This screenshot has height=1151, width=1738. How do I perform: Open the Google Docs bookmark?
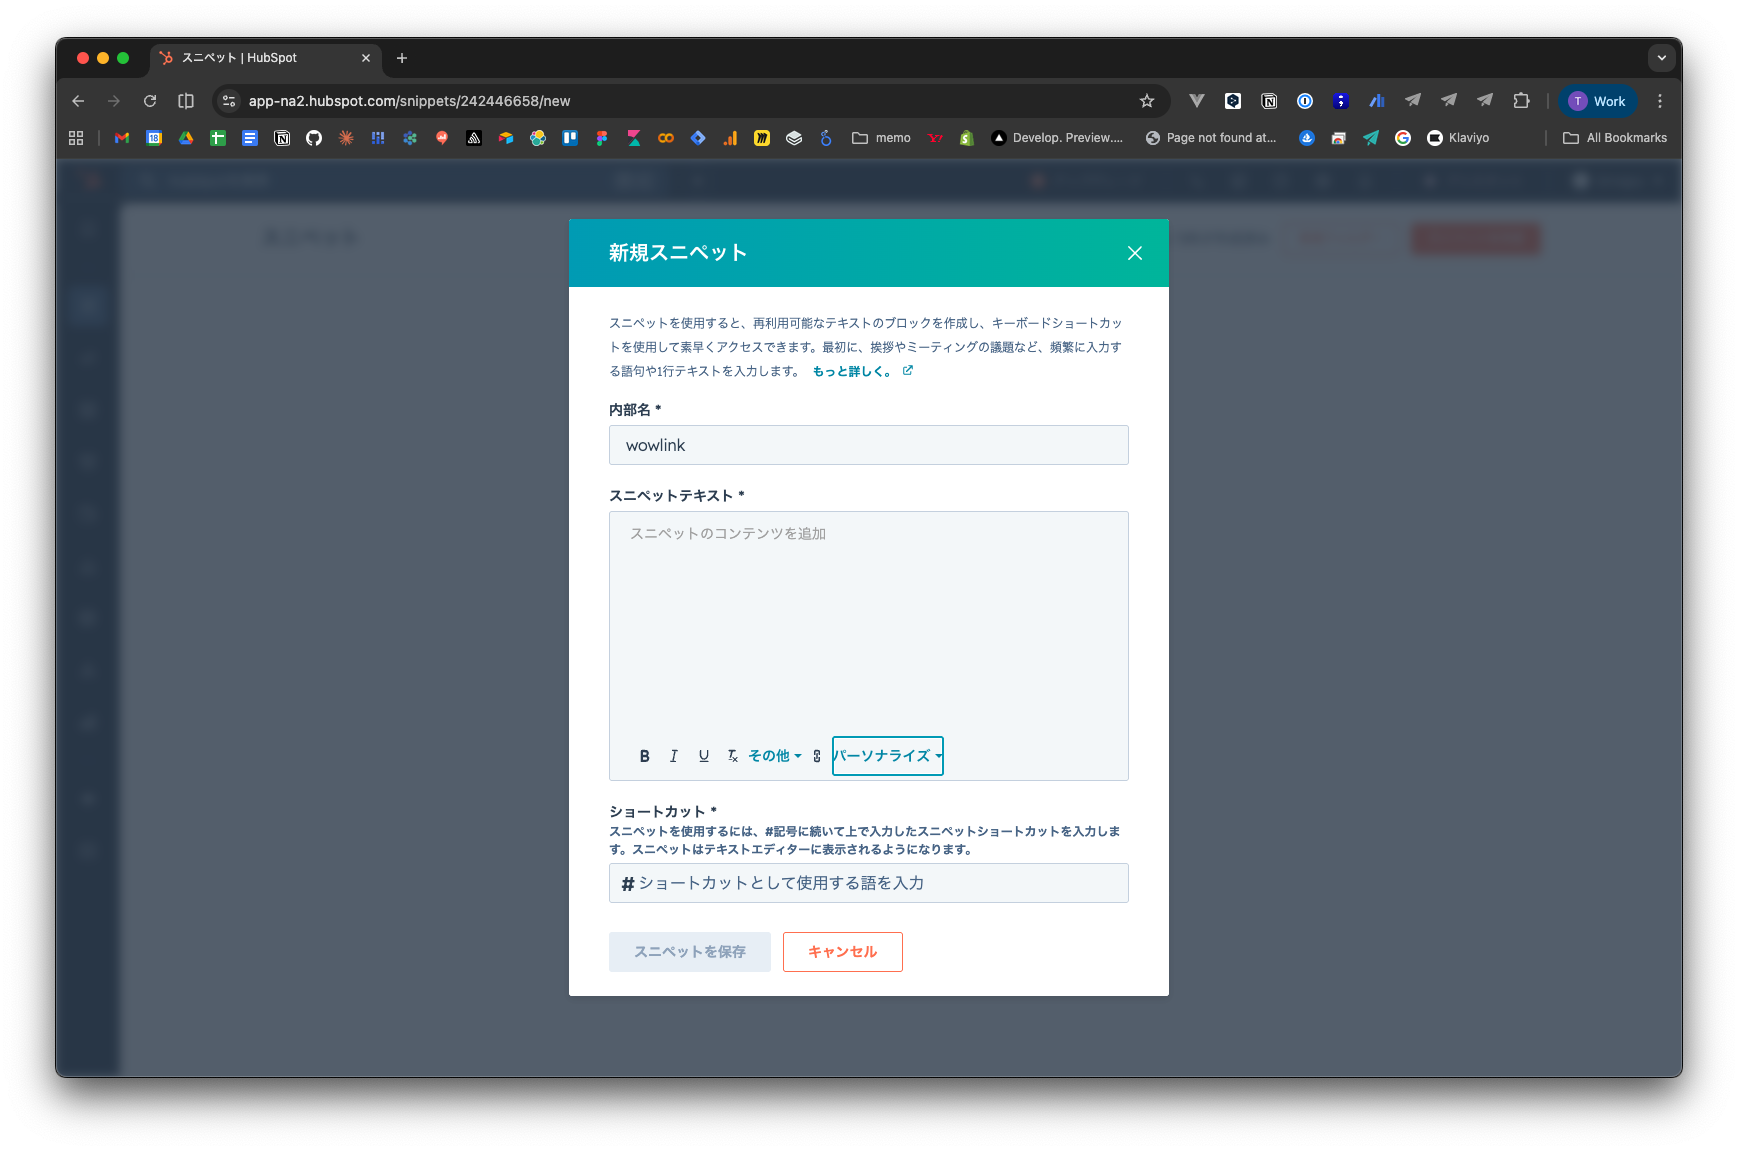(250, 138)
